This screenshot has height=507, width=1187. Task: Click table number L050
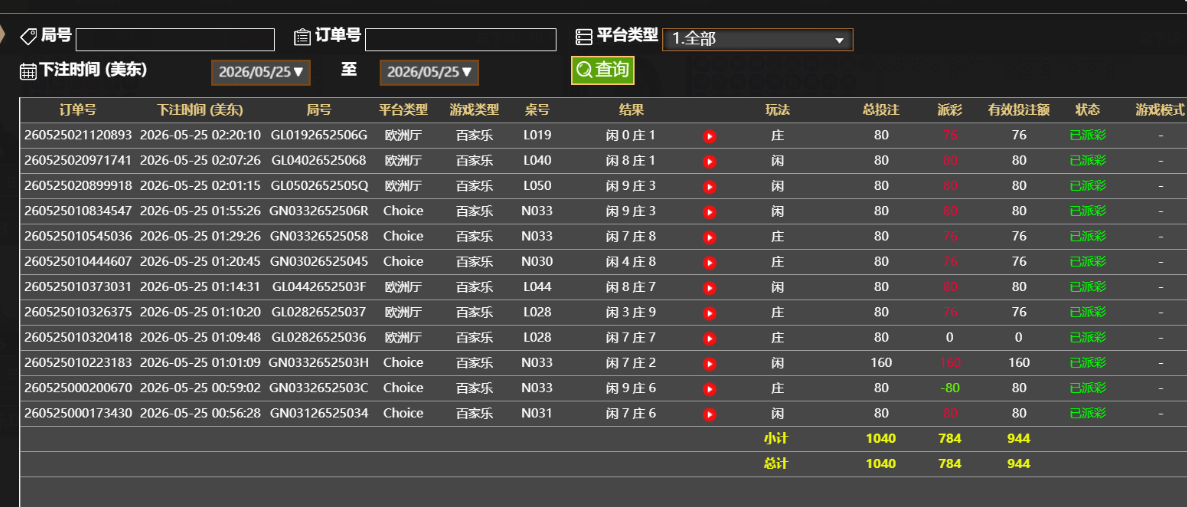click(x=537, y=185)
